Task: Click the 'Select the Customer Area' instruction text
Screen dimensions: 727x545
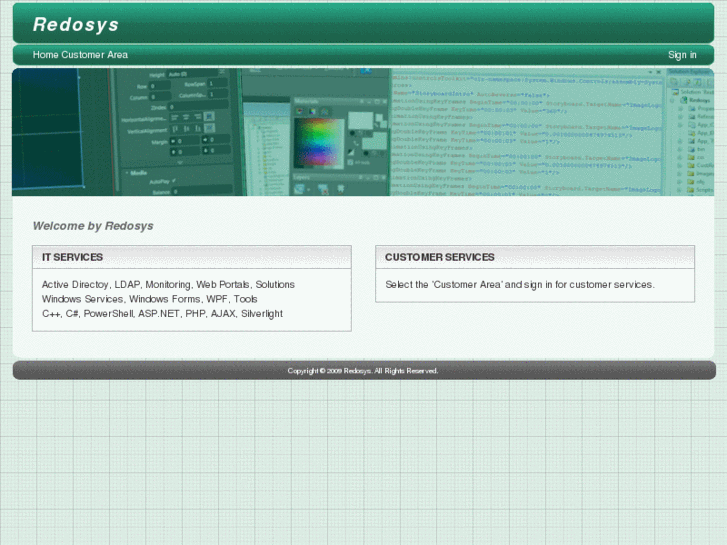Action: (519, 285)
